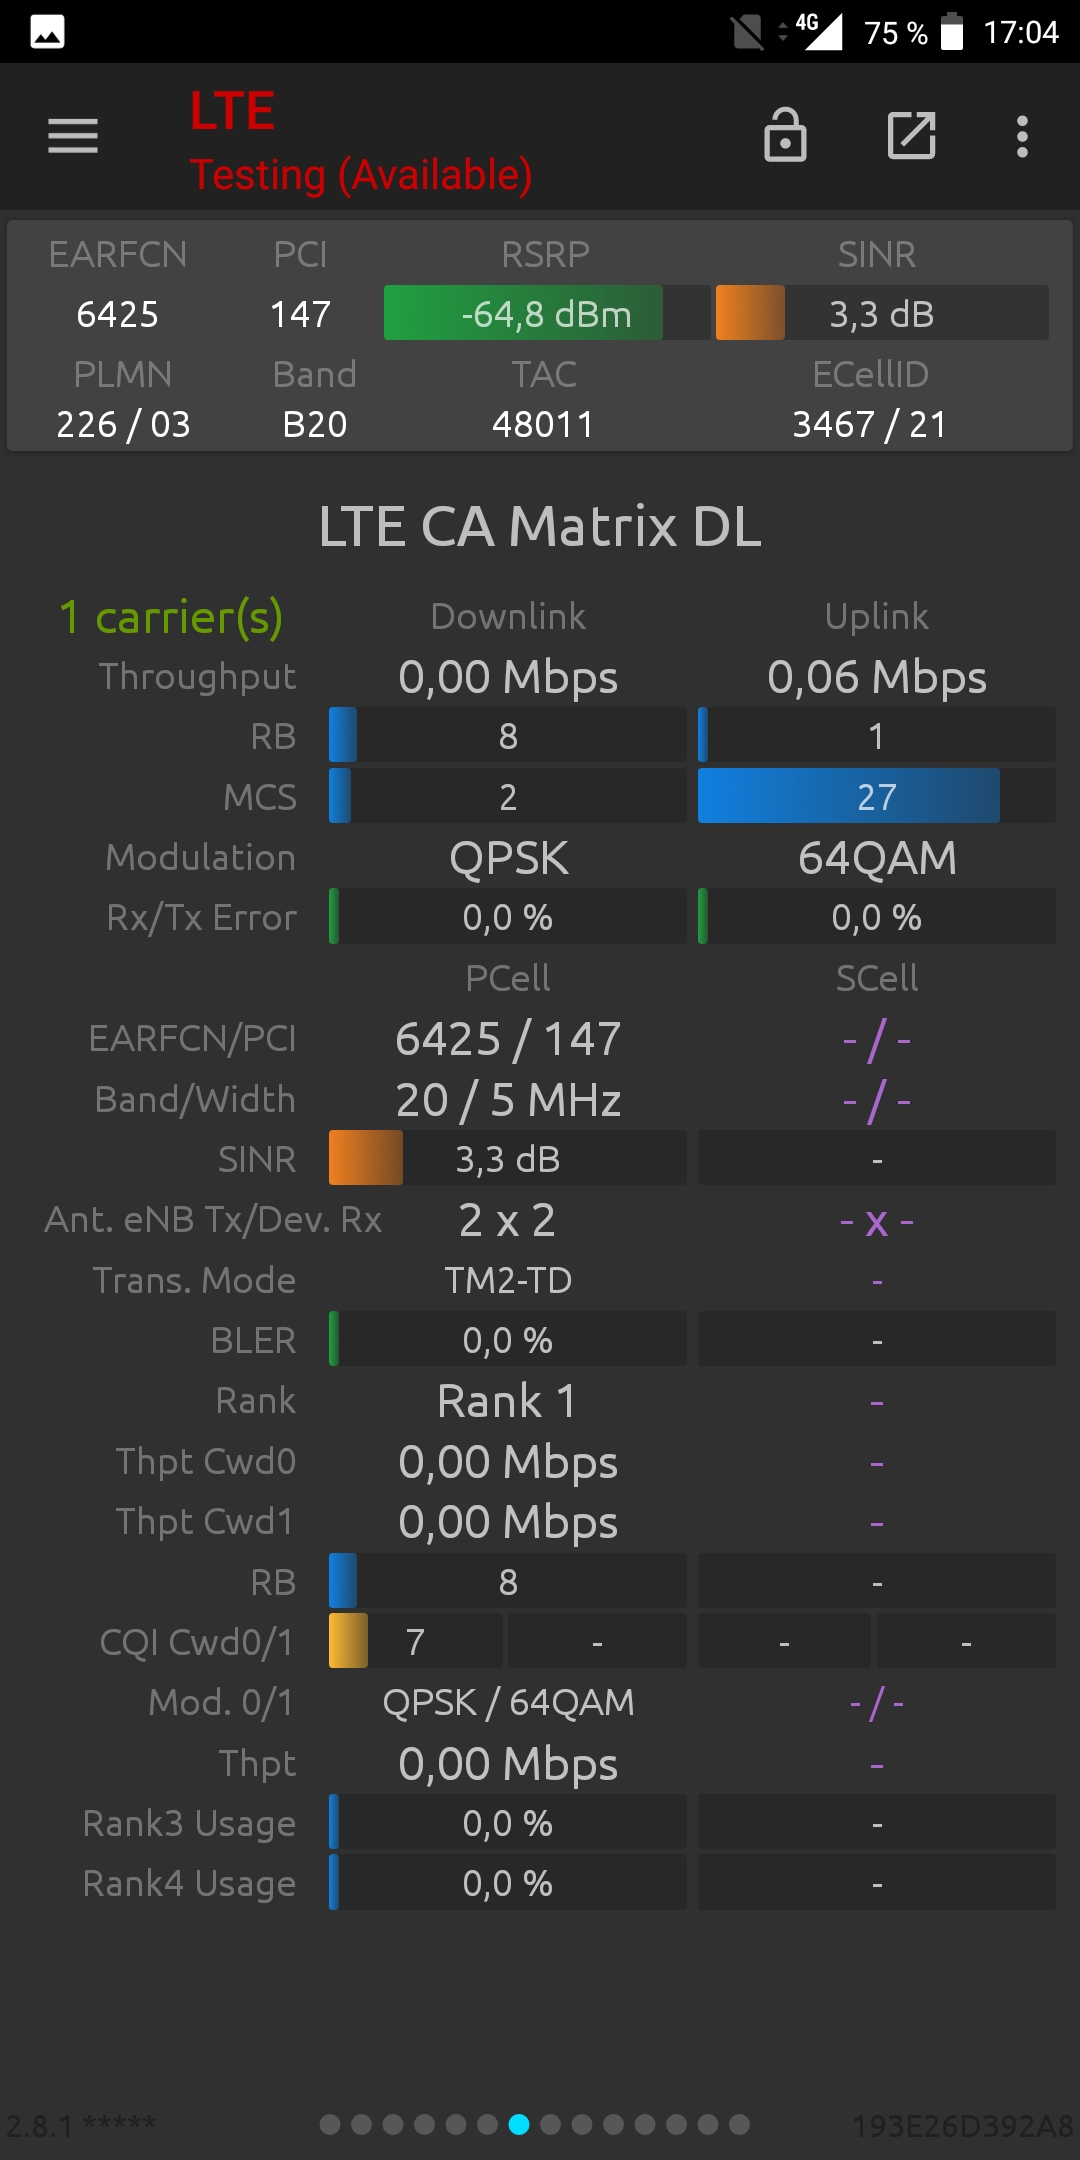Tap the EARFCN value 6425 in header
Screen dimensions: 1080x2160
point(117,314)
